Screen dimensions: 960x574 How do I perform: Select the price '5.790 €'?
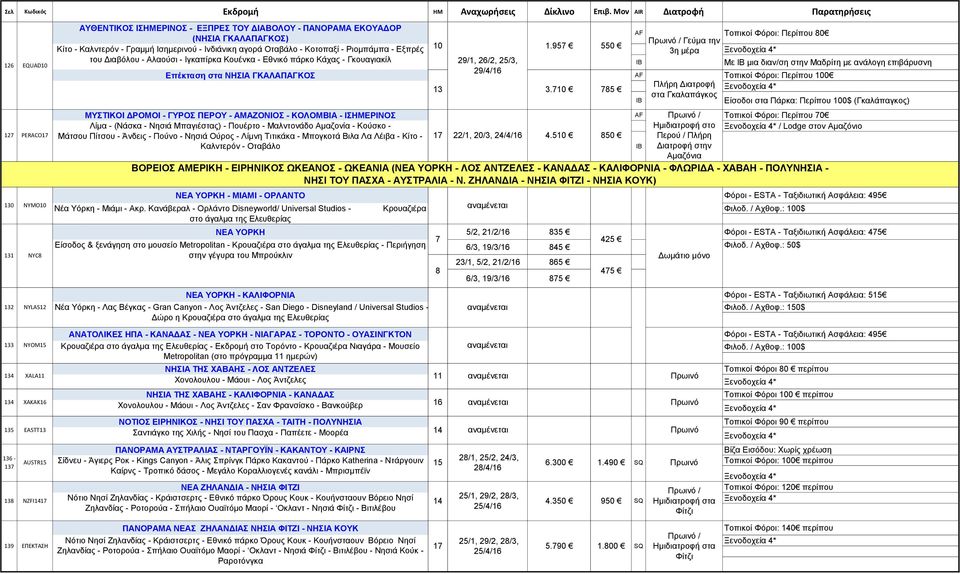tap(559, 546)
